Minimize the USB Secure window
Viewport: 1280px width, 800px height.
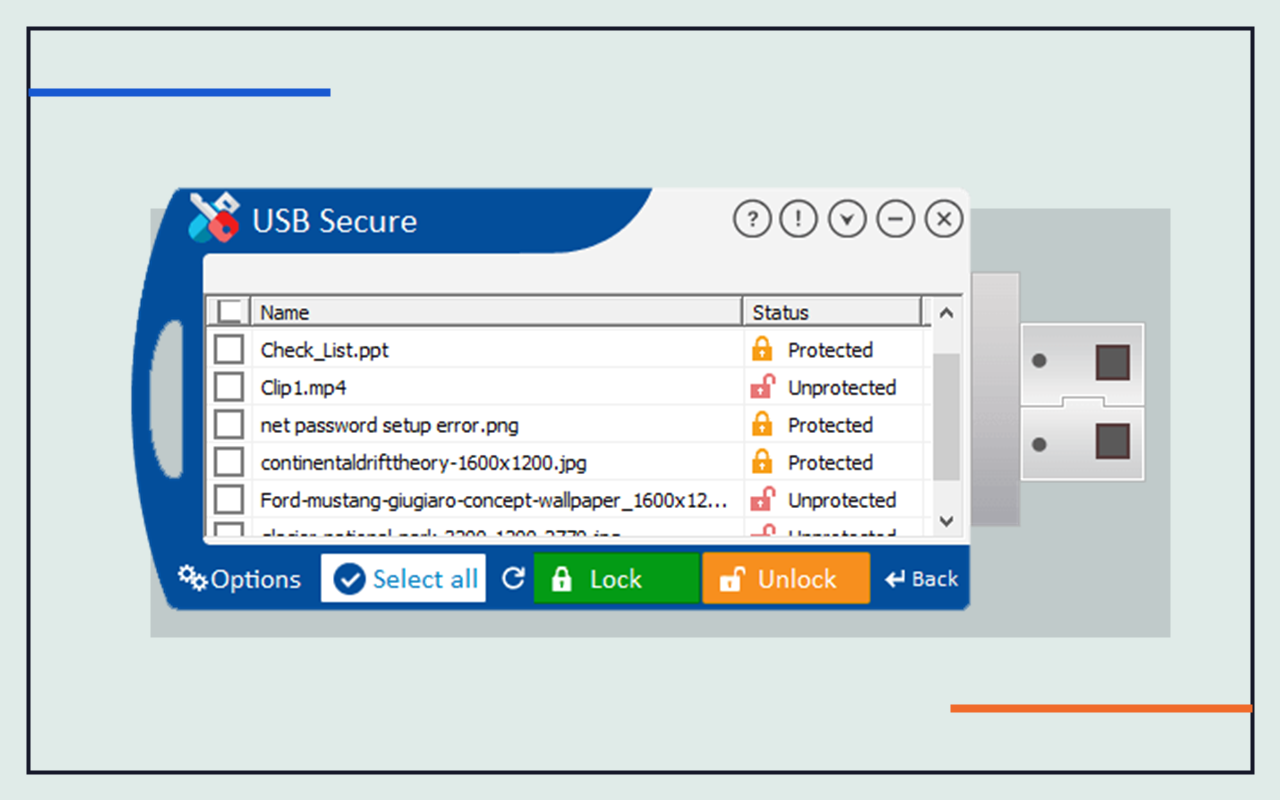point(896,218)
